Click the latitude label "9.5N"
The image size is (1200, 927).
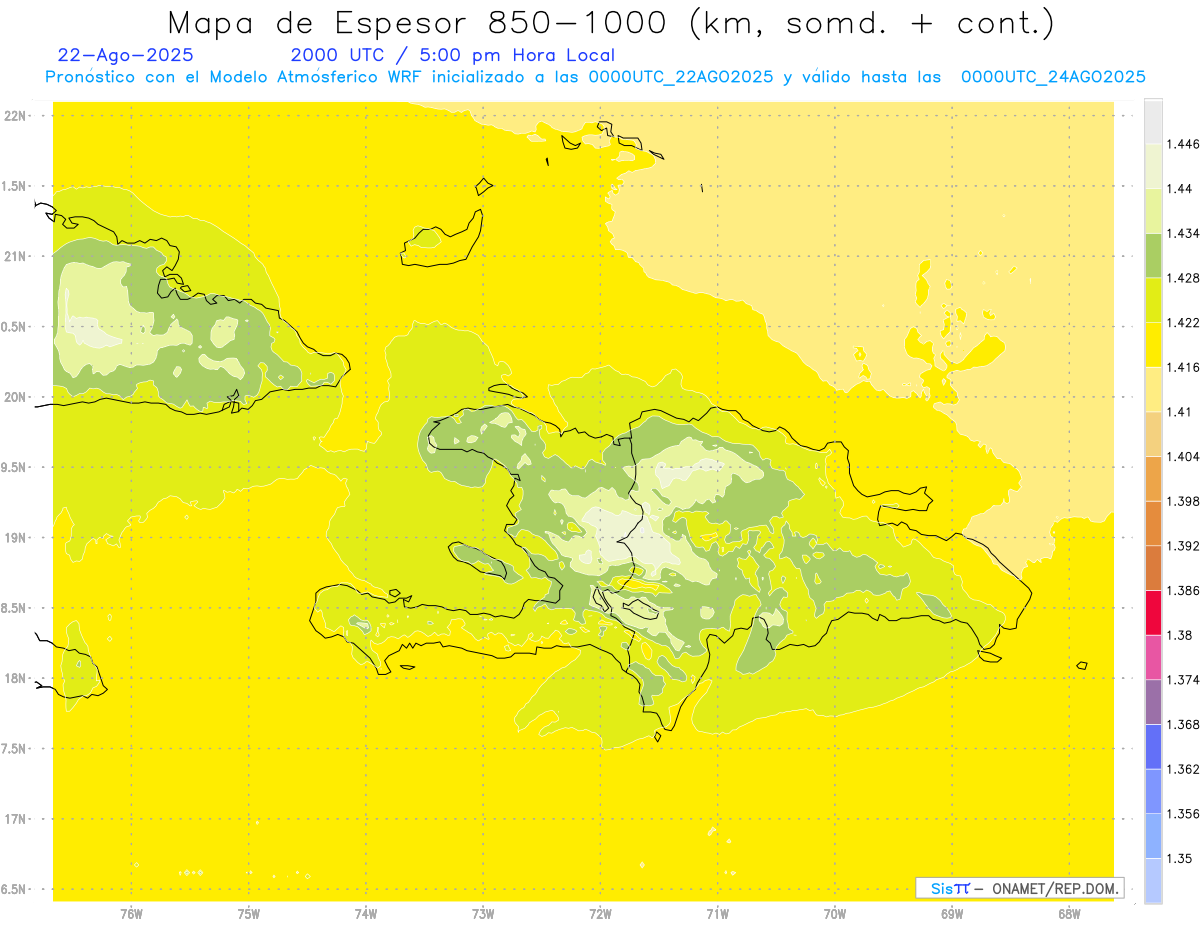pos(15,467)
